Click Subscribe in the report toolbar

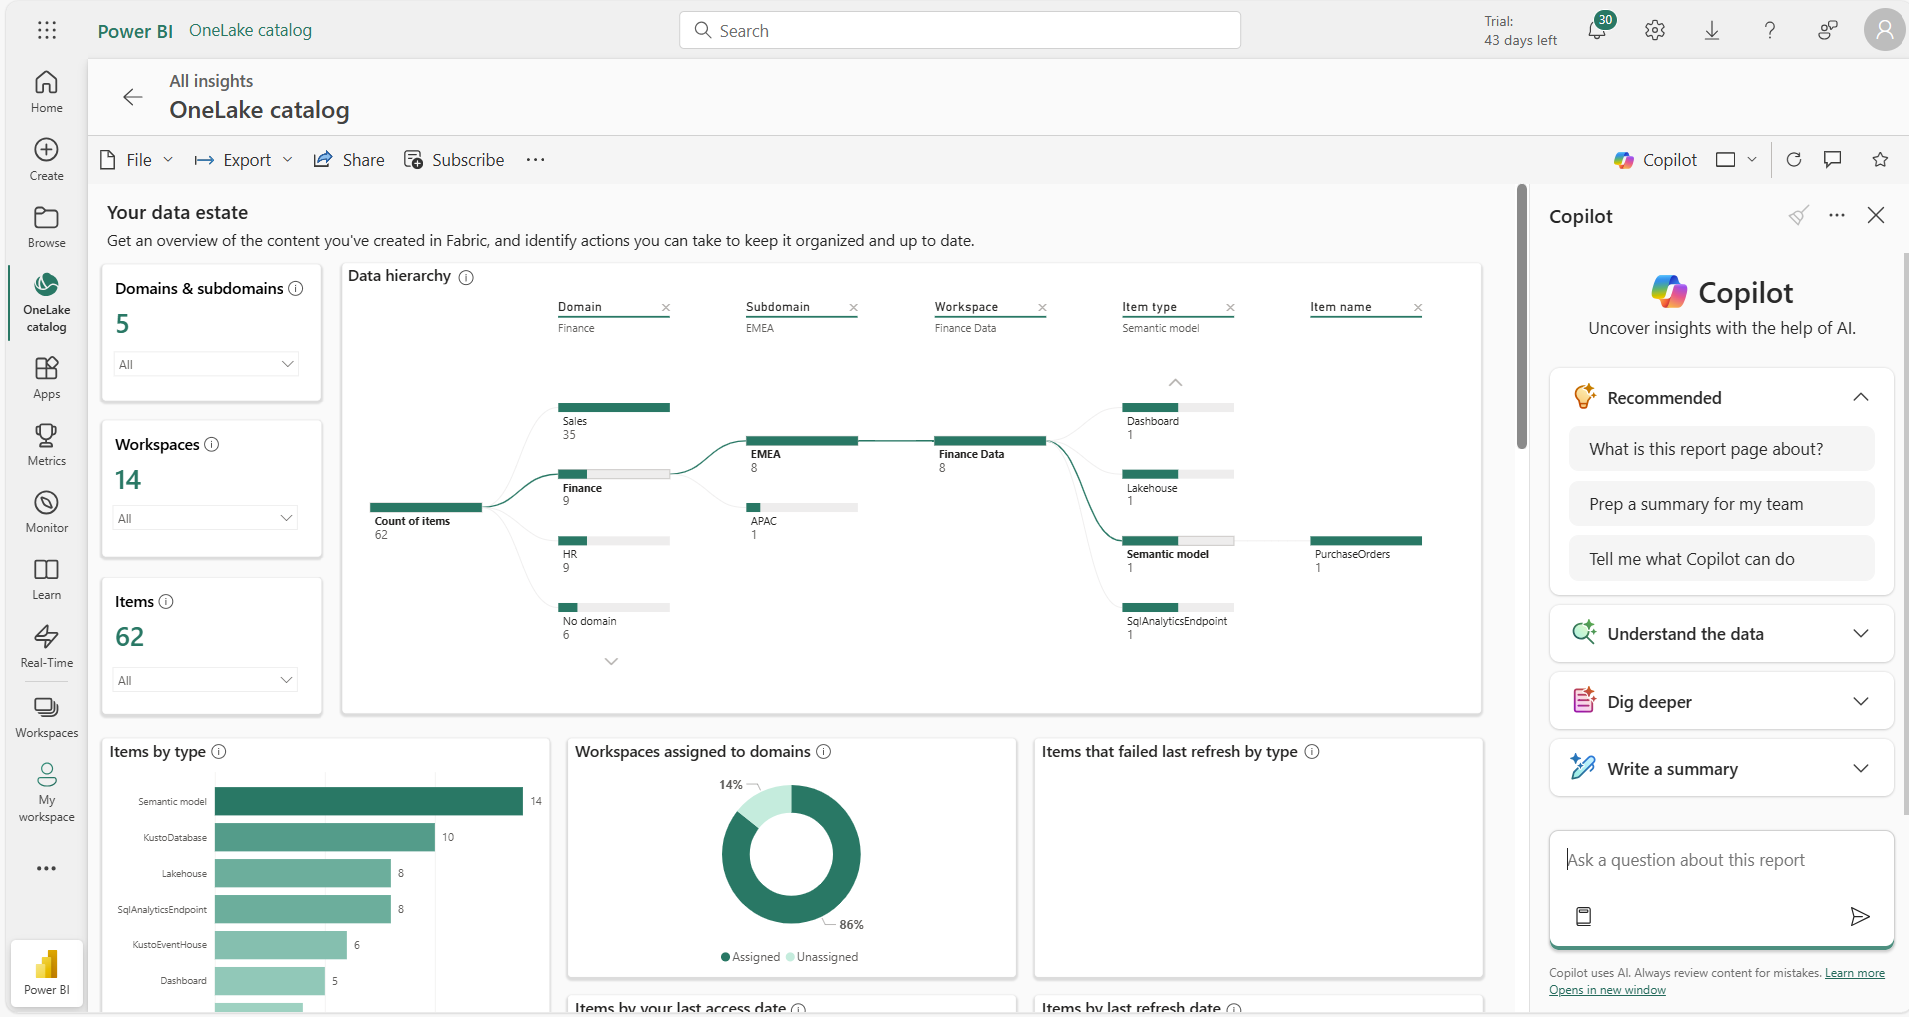[454, 160]
